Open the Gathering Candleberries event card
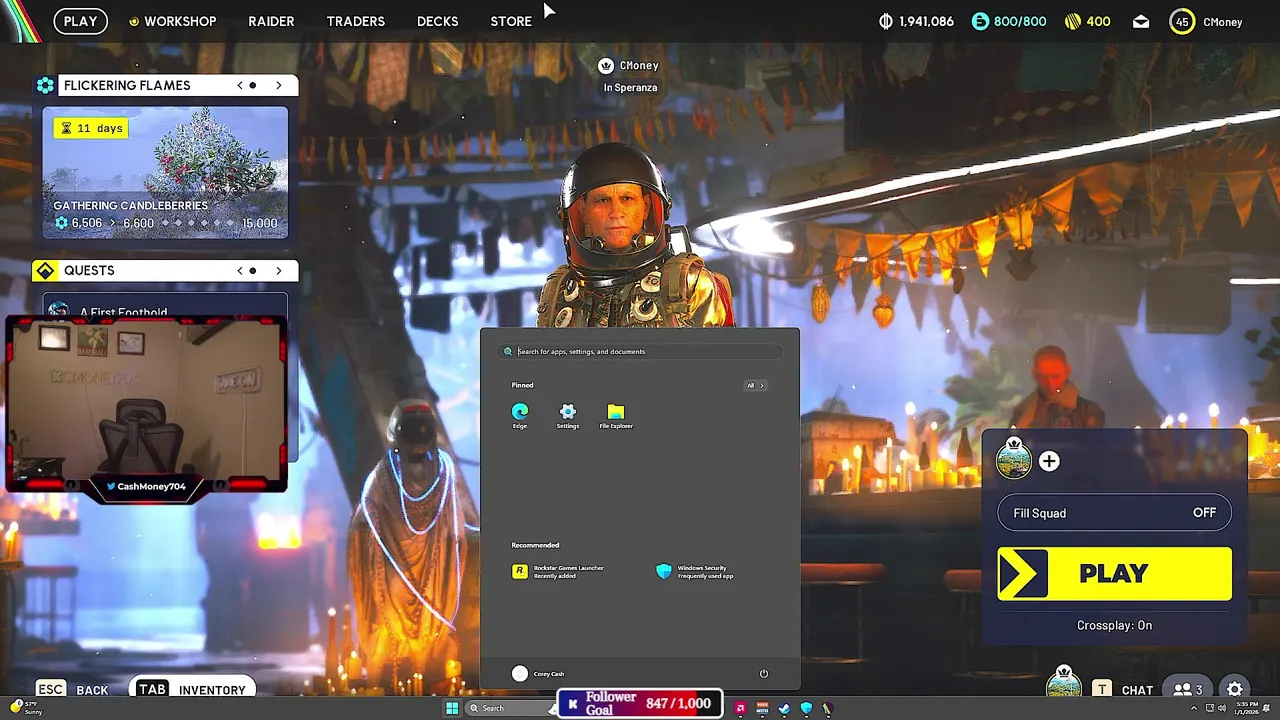Image resolution: width=1280 pixels, height=720 pixels. (x=165, y=173)
